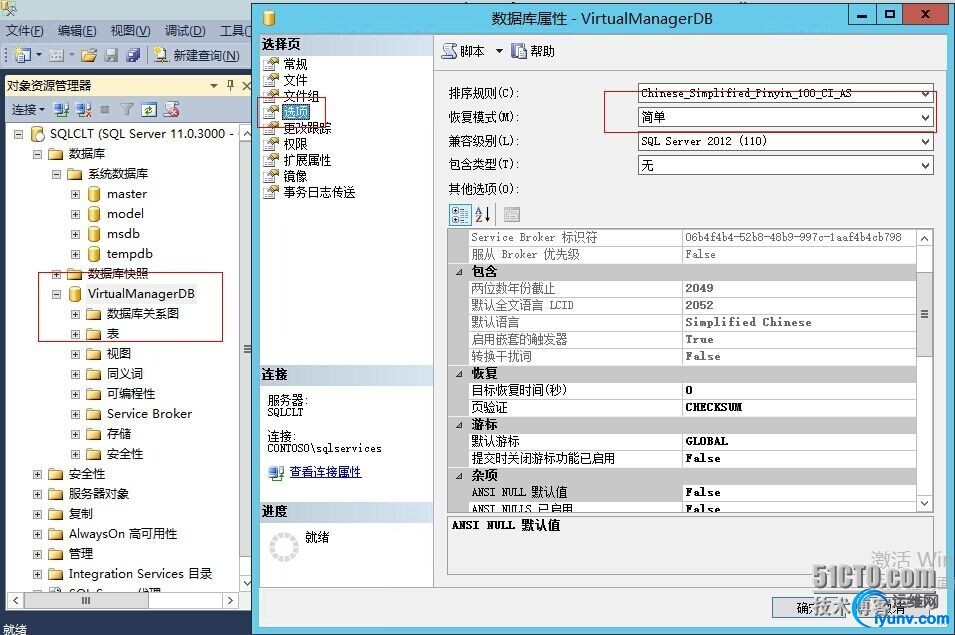The image size is (955, 635).
Task: Collapse the 恢复 property category
Action: click(459, 374)
